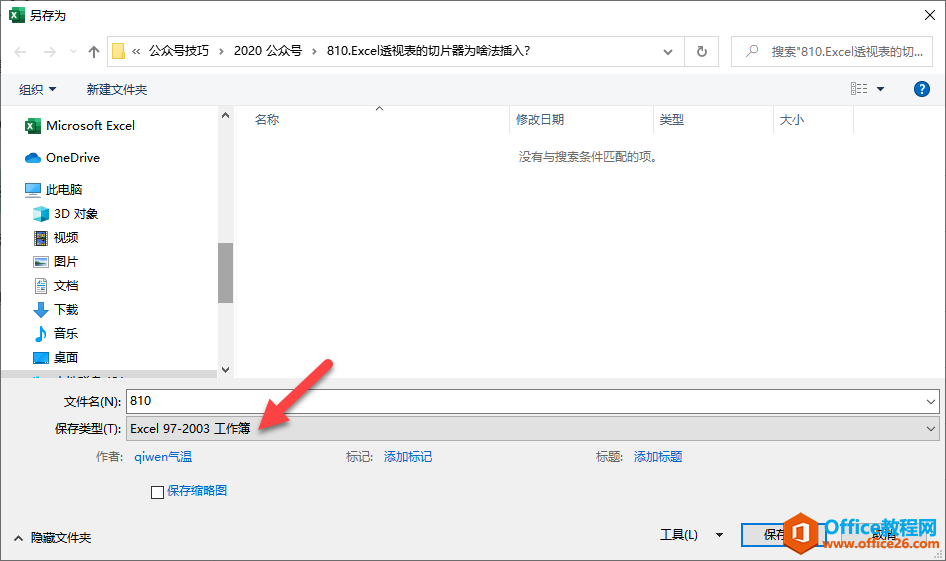Screen dimensions: 946x561
Task: Expand the address bar history dropdown
Action: (x=668, y=52)
